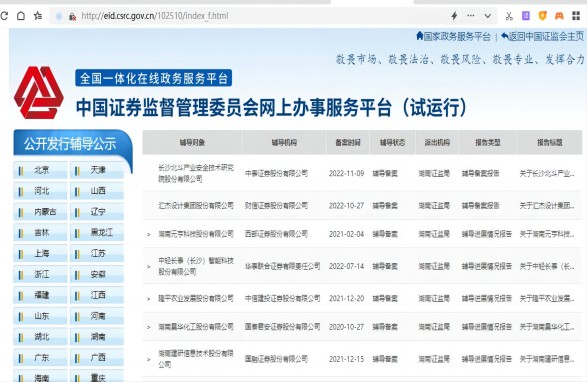Expand the 湖南昊华化工股份有限公司 row

tap(149, 327)
